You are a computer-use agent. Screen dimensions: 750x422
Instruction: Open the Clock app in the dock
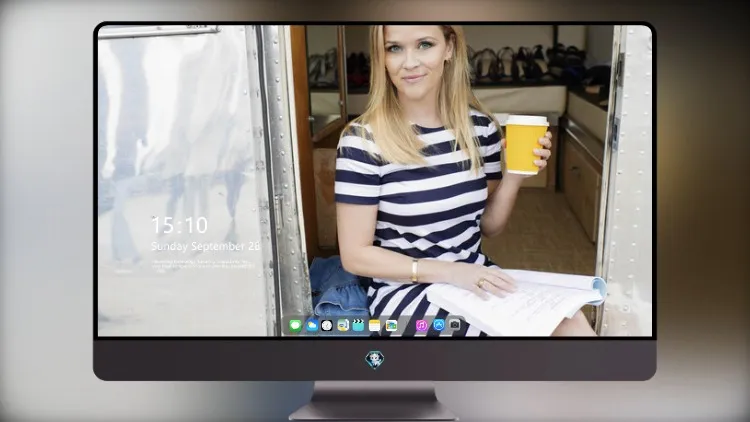pos(327,326)
